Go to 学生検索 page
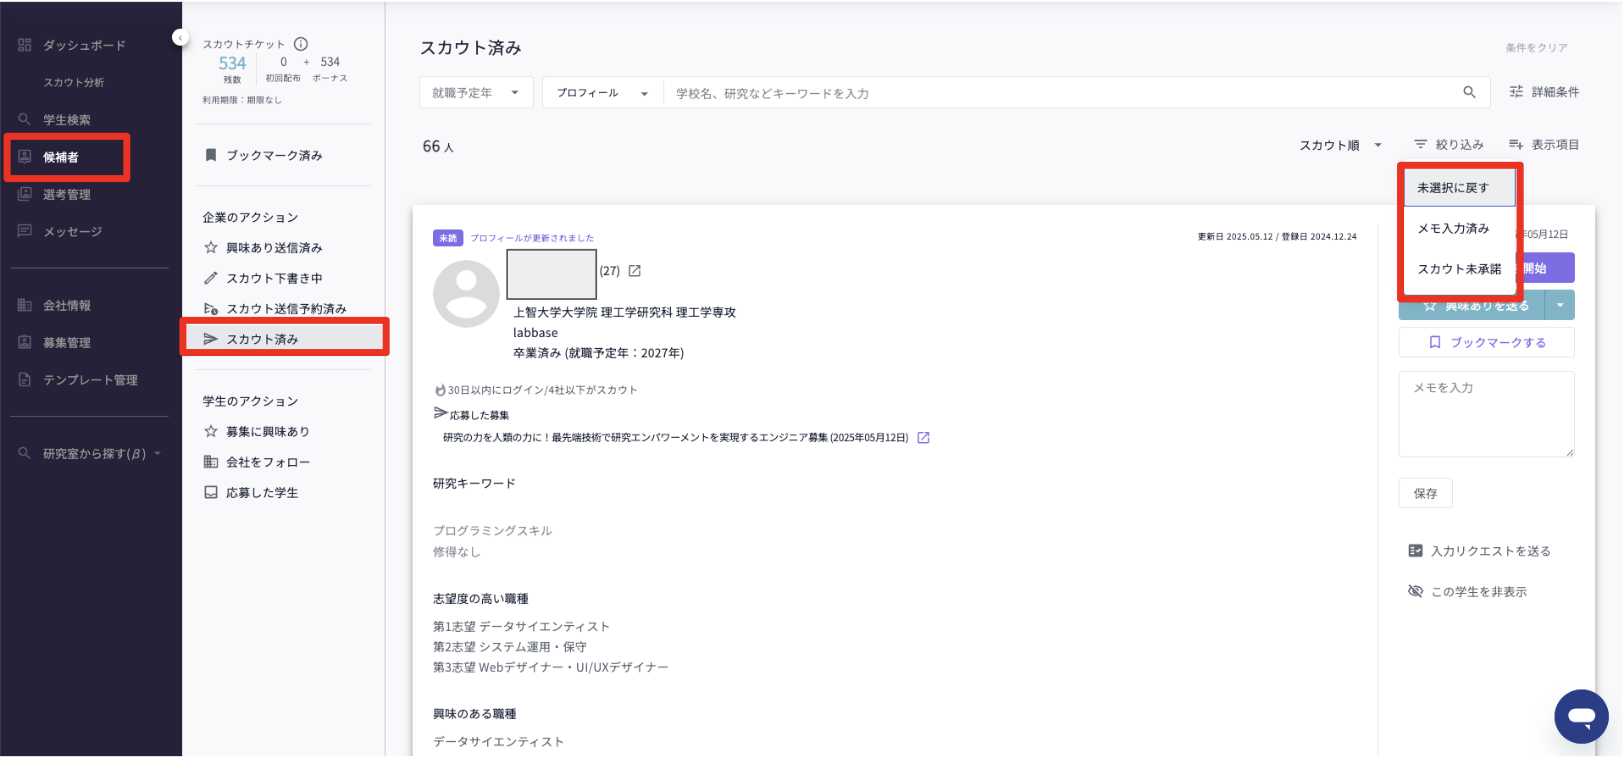This screenshot has width=1624, height=762. [x=67, y=119]
